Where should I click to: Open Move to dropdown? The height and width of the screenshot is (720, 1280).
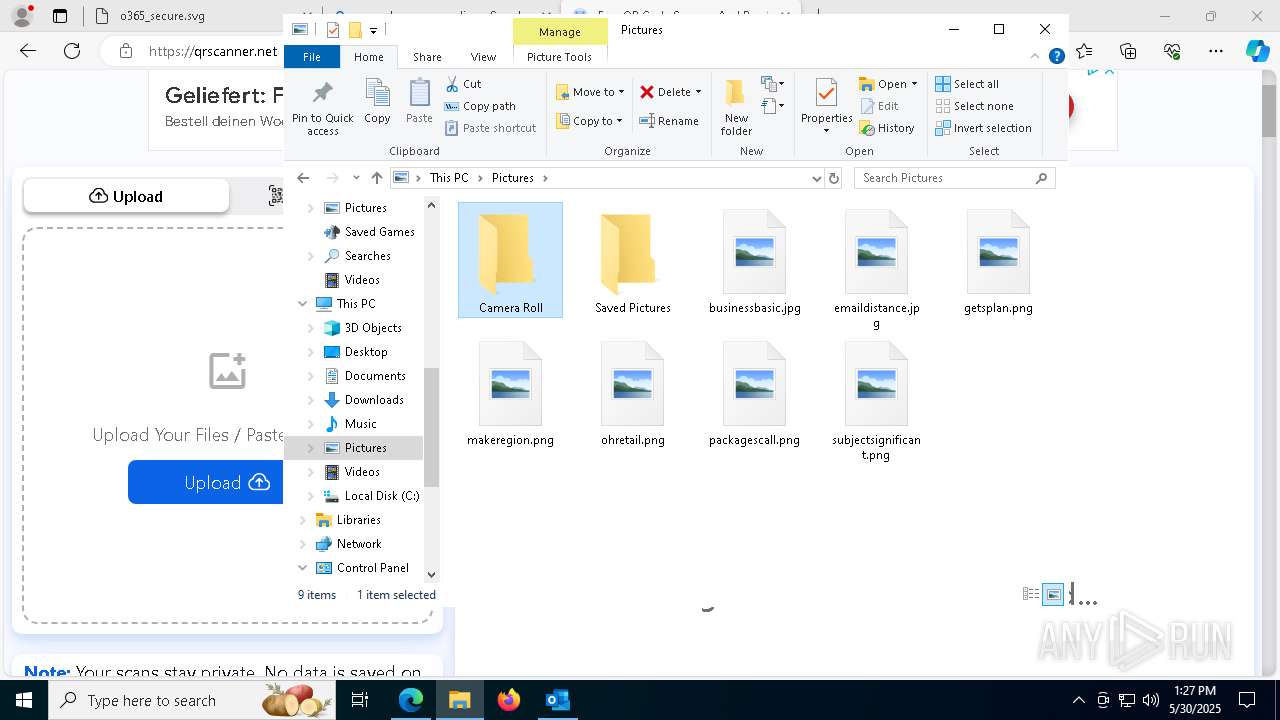[x=590, y=92]
